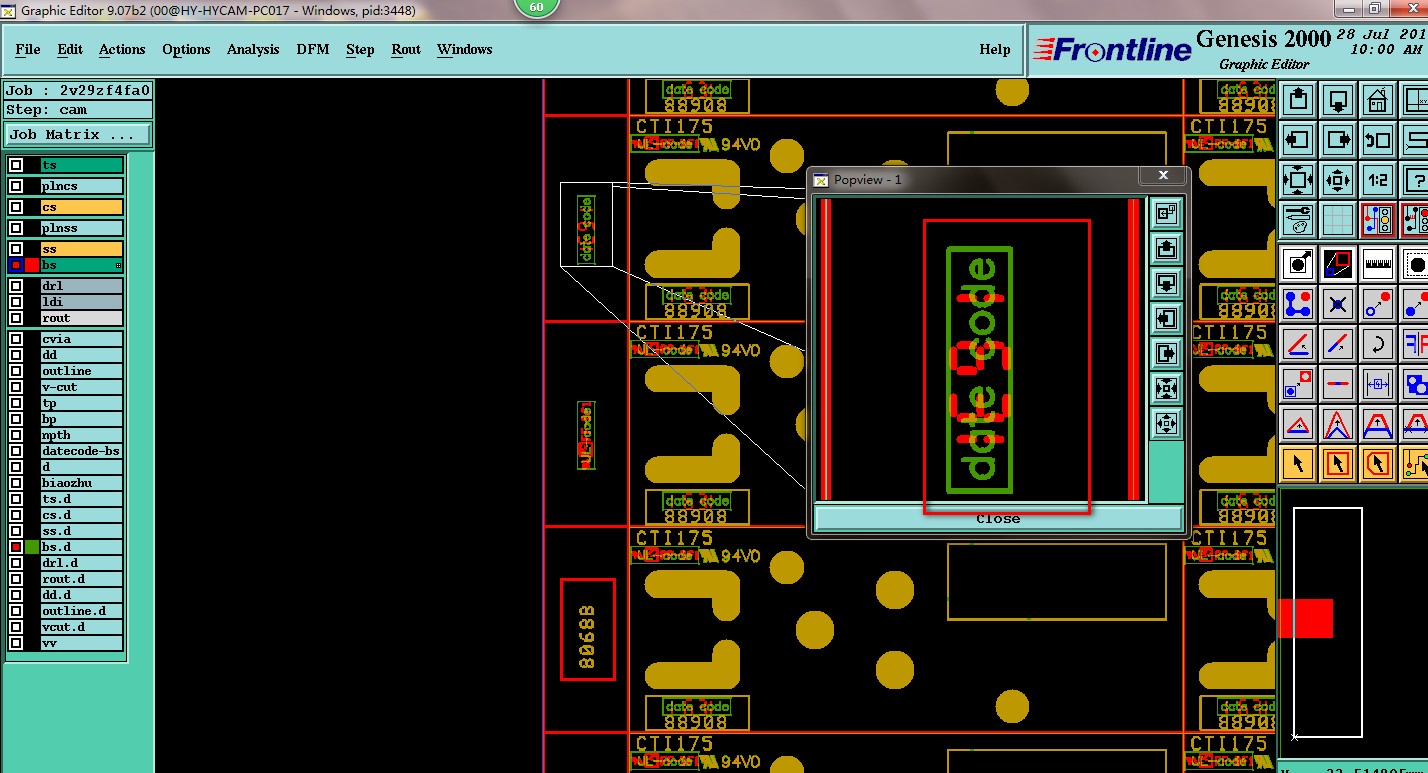Image resolution: width=1428 pixels, height=773 pixels.
Task: Click the yellow arrow with polygon selection icon
Action: 1378,463
